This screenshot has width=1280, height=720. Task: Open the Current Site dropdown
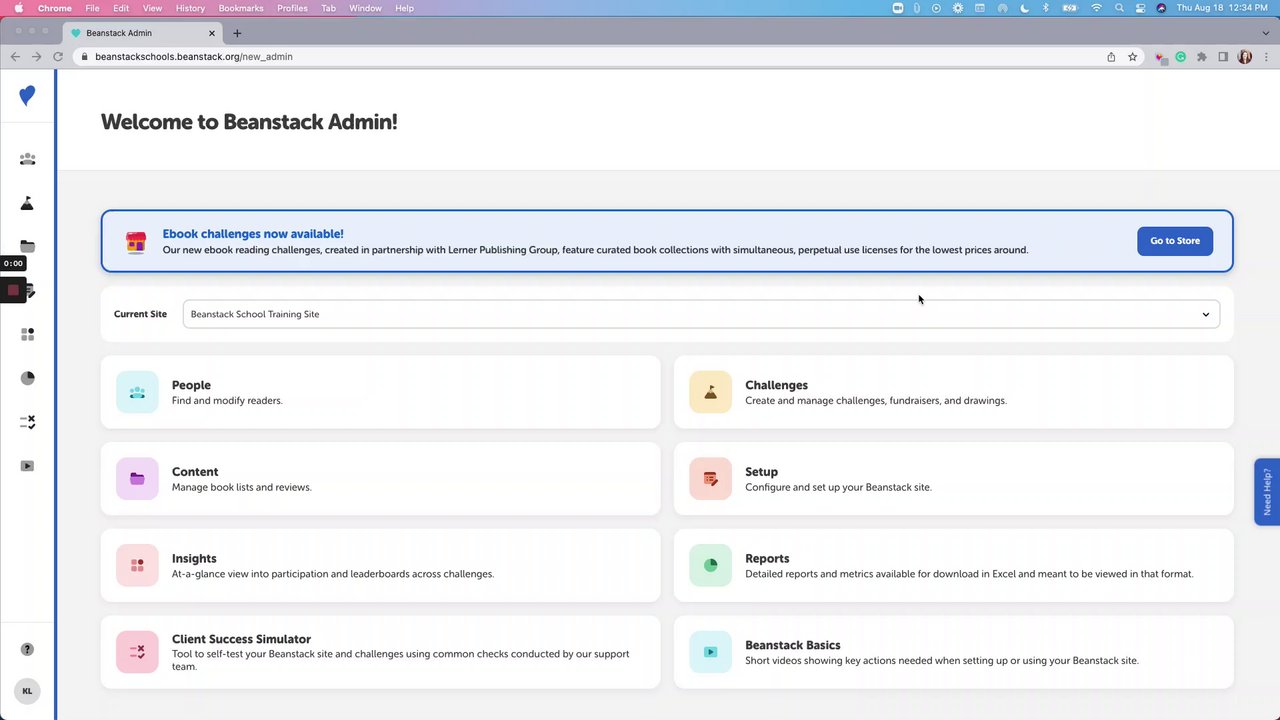(701, 314)
